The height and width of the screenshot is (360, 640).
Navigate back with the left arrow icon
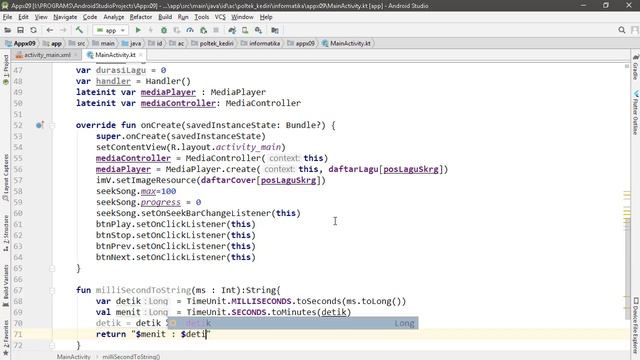[x=50, y=30]
